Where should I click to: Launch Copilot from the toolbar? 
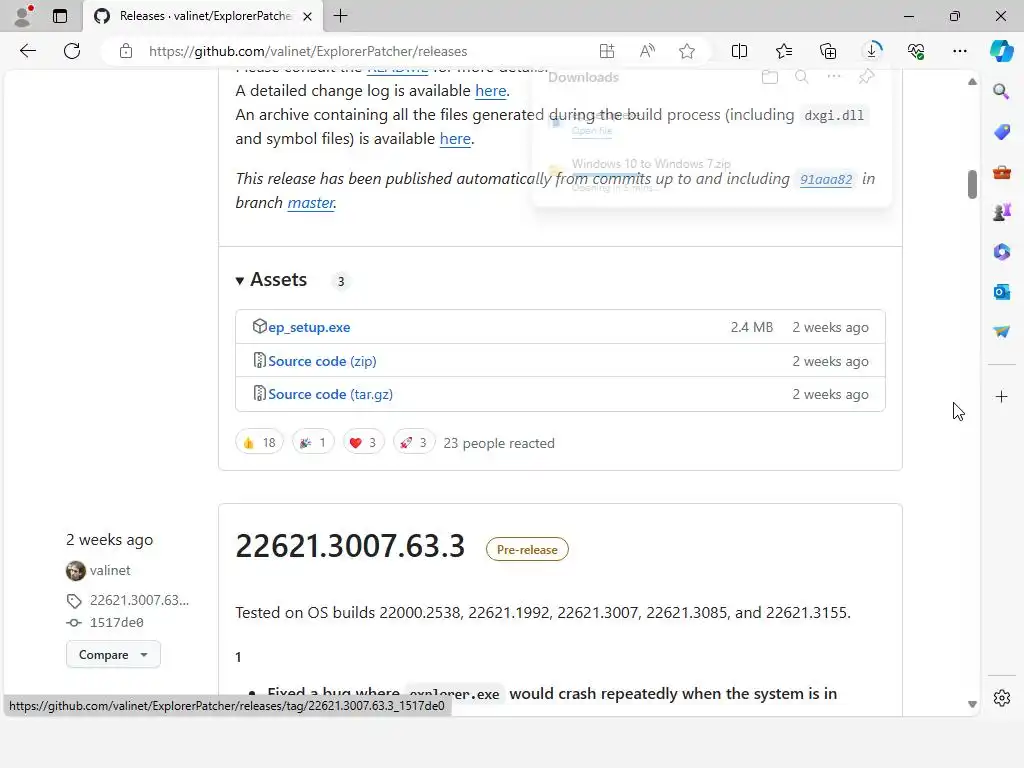pyautogui.click(x=1001, y=51)
